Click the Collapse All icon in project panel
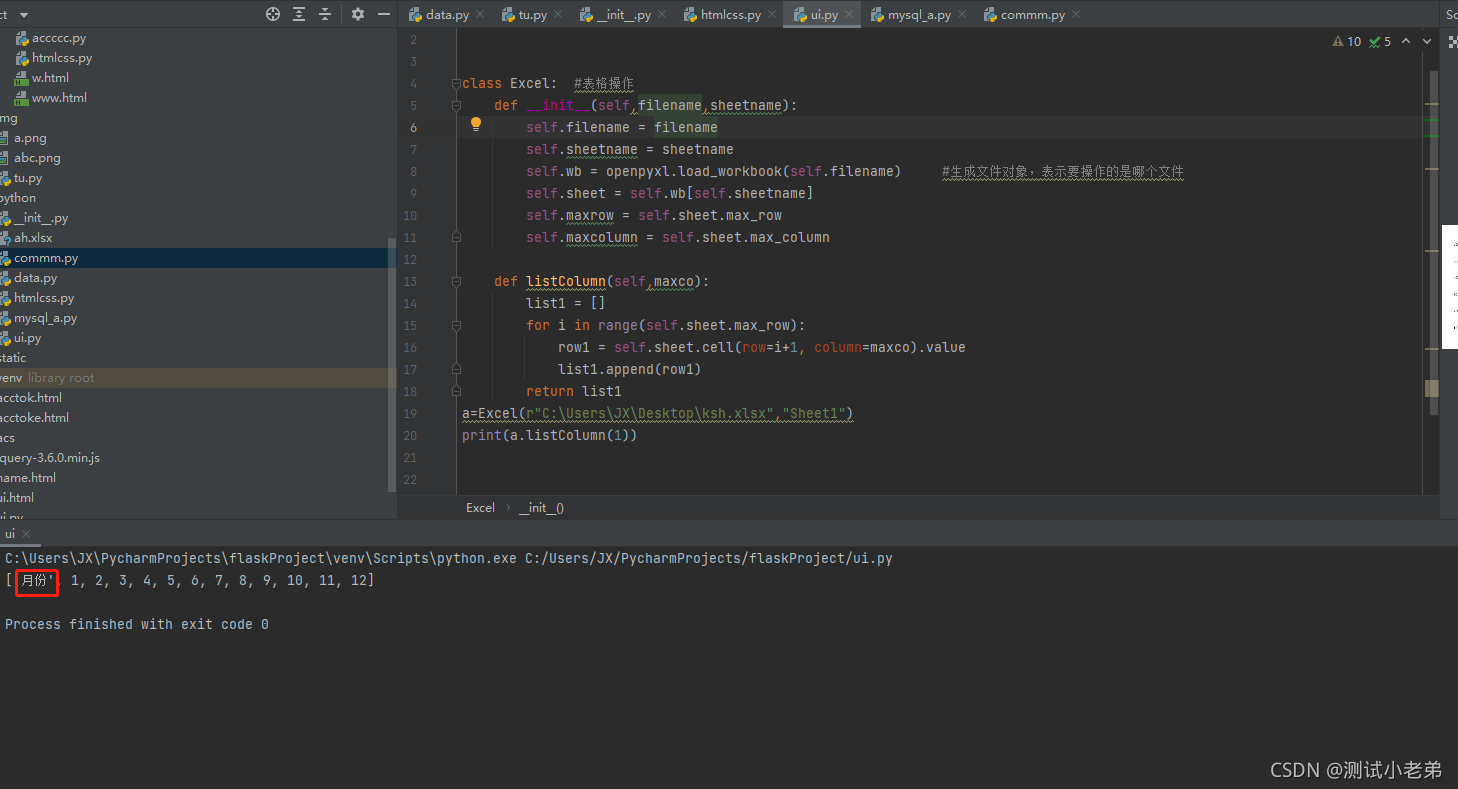Image resolution: width=1458 pixels, height=789 pixels. point(325,14)
